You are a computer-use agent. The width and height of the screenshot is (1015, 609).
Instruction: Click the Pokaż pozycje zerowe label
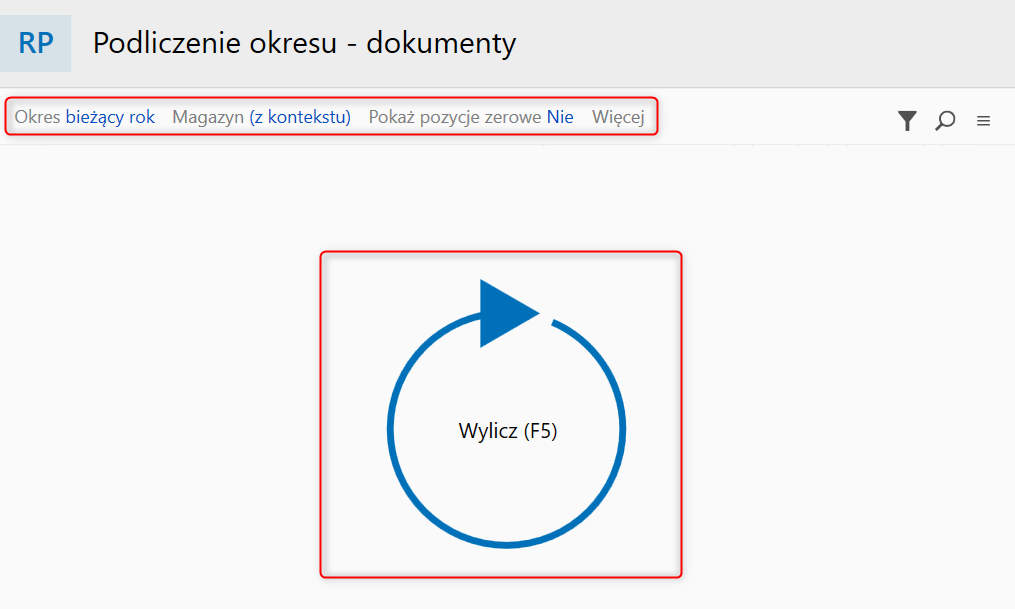(454, 117)
